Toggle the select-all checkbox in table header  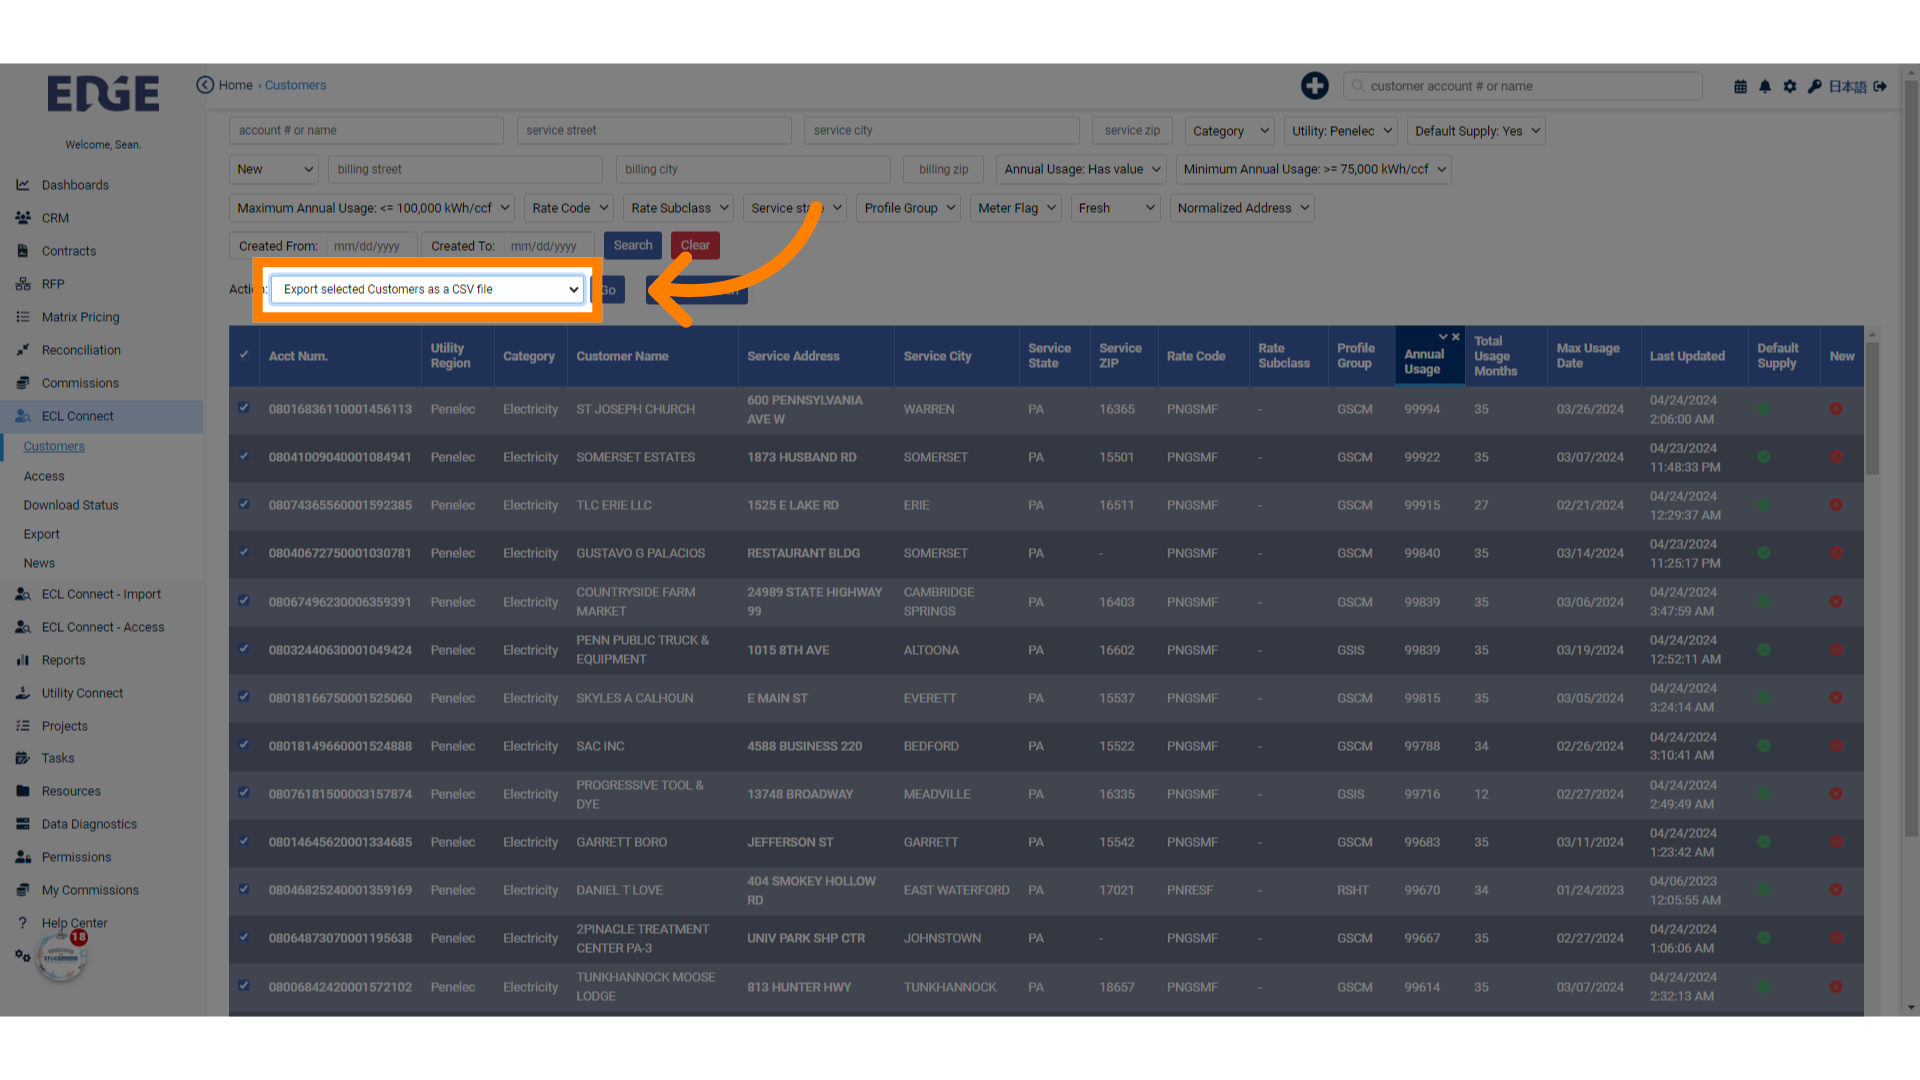(244, 355)
